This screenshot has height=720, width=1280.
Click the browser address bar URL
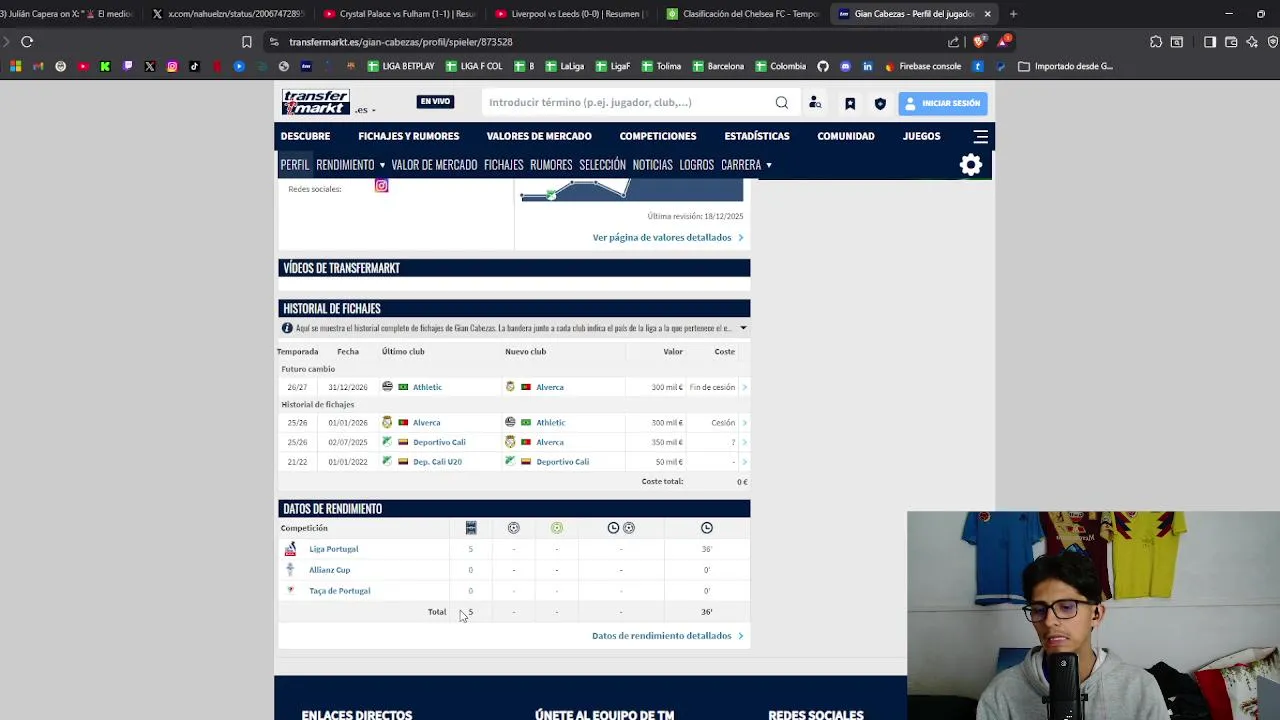pyautogui.click(x=401, y=42)
